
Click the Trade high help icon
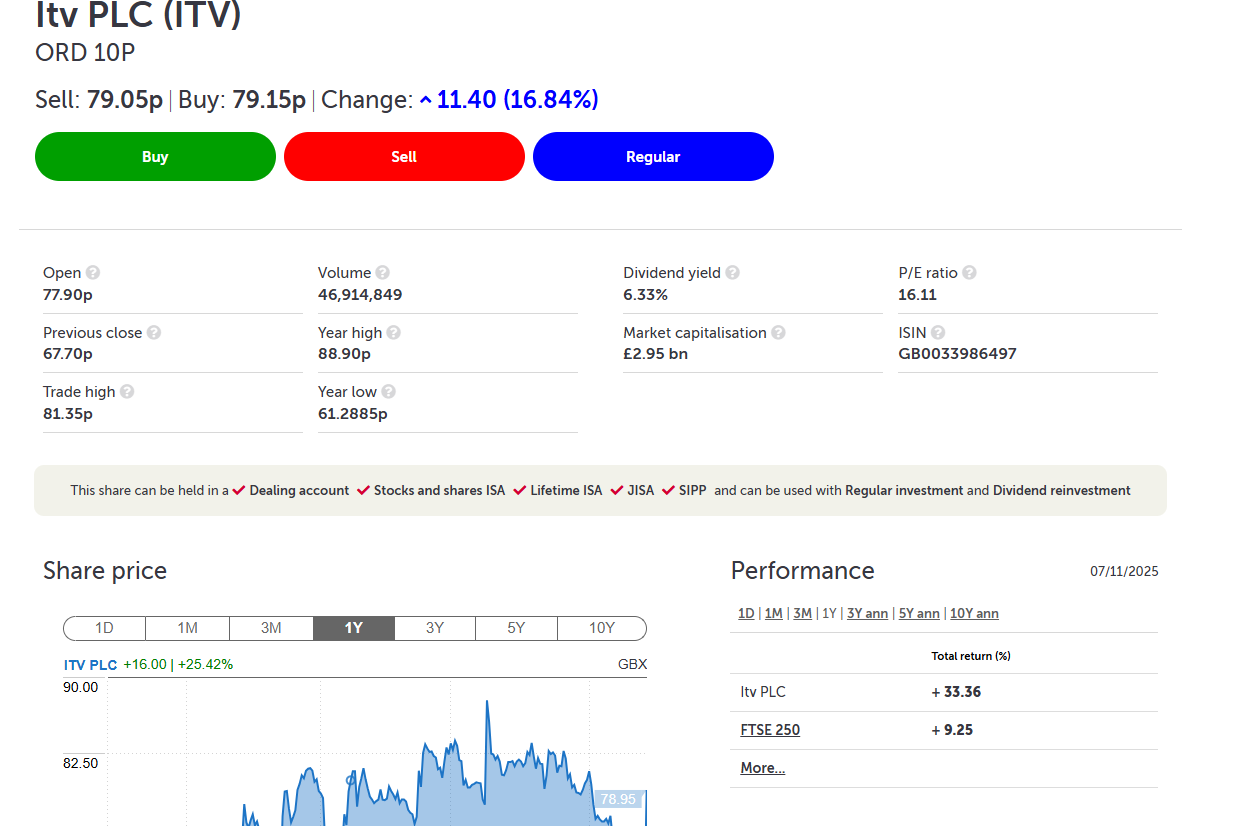click(127, 392)
